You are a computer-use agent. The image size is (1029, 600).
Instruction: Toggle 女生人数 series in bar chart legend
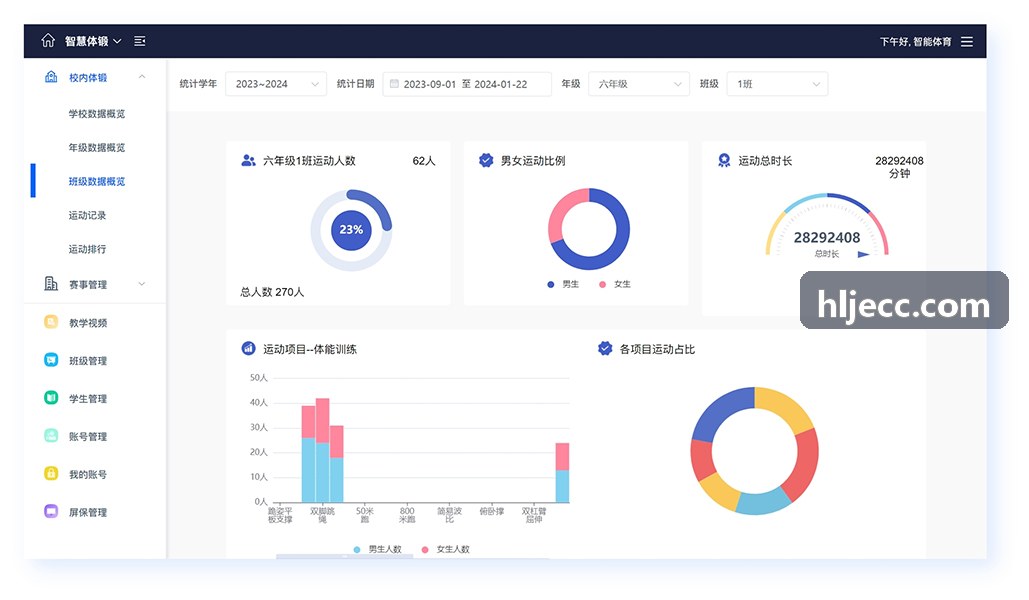(x=446, y=549)
